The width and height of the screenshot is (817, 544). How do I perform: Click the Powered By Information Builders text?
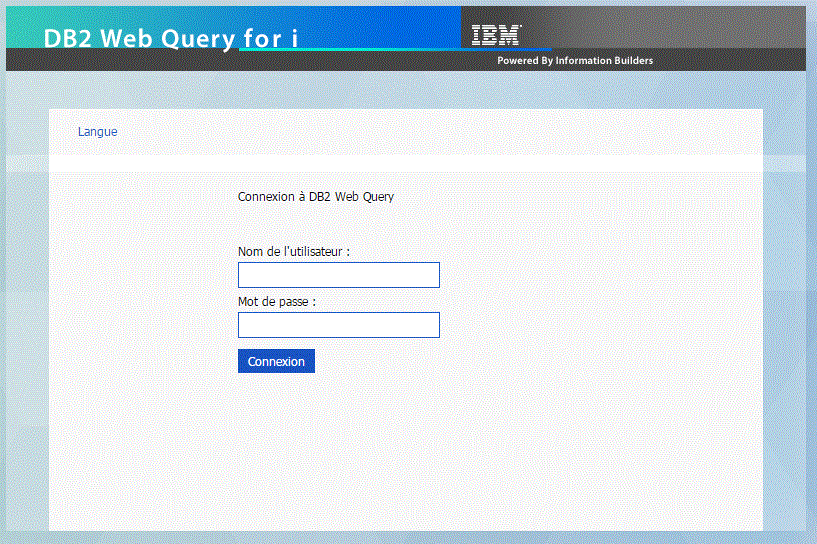coord(575,60)
